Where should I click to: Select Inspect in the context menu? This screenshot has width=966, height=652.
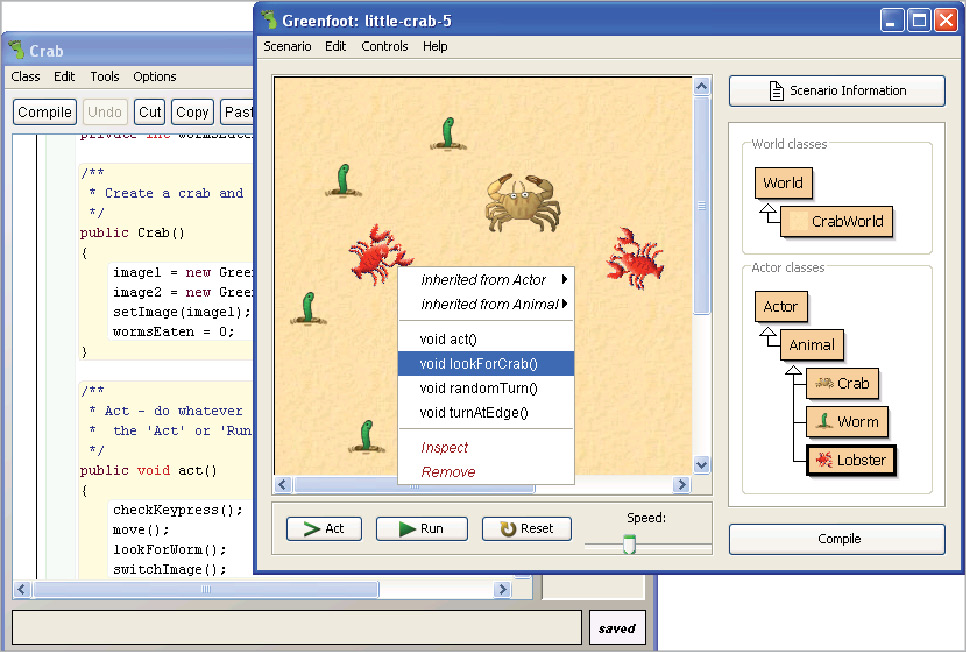[x=445, y=447]
